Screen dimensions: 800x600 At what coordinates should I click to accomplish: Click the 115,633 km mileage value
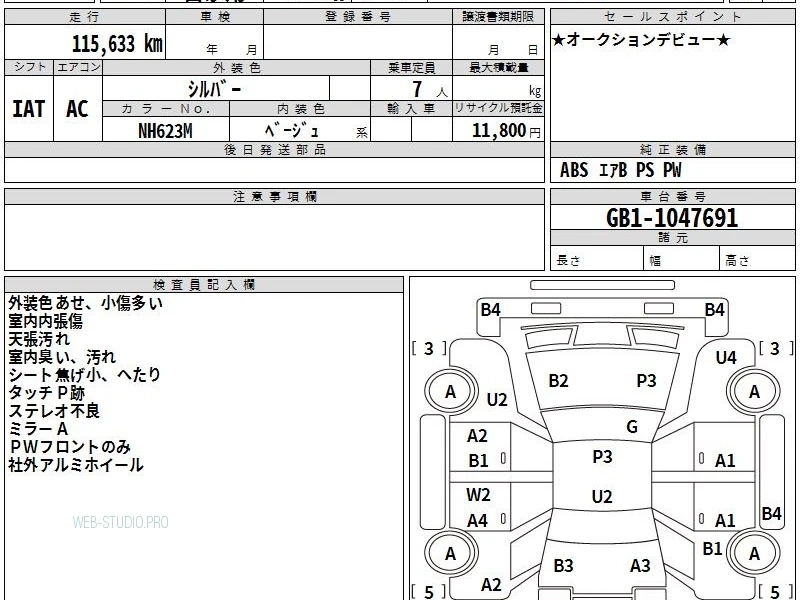[x=117, y=44]
